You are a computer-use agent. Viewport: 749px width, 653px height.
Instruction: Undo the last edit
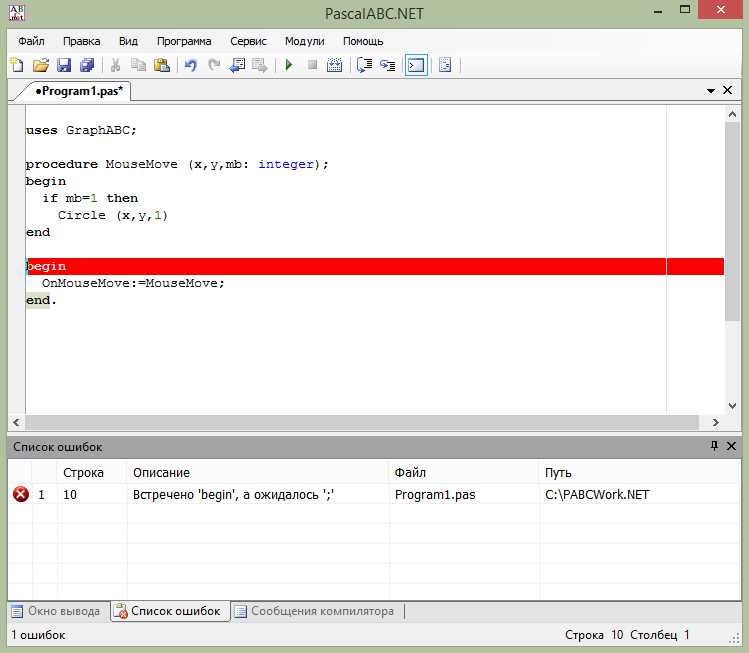[191, 65]
